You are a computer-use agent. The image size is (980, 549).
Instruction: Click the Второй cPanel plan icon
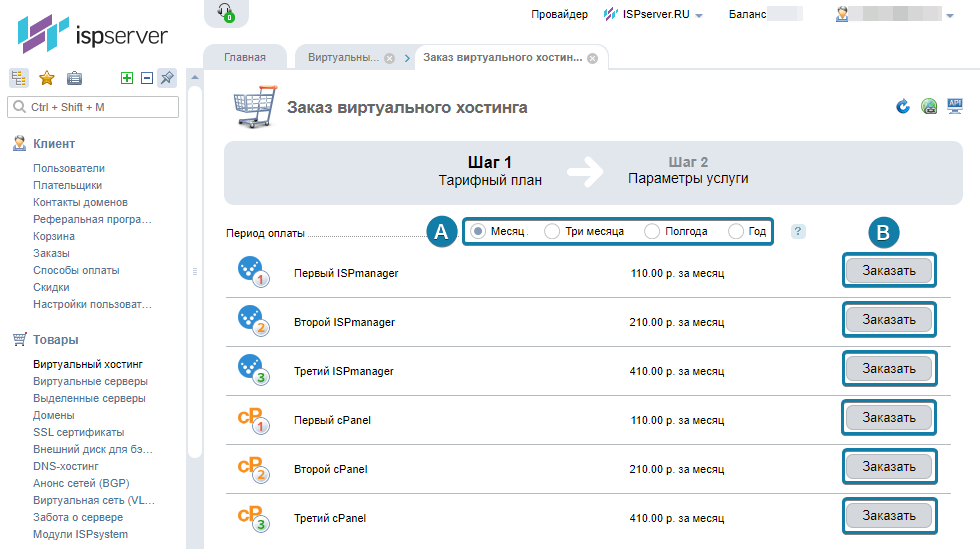click(x=253, y=468)
